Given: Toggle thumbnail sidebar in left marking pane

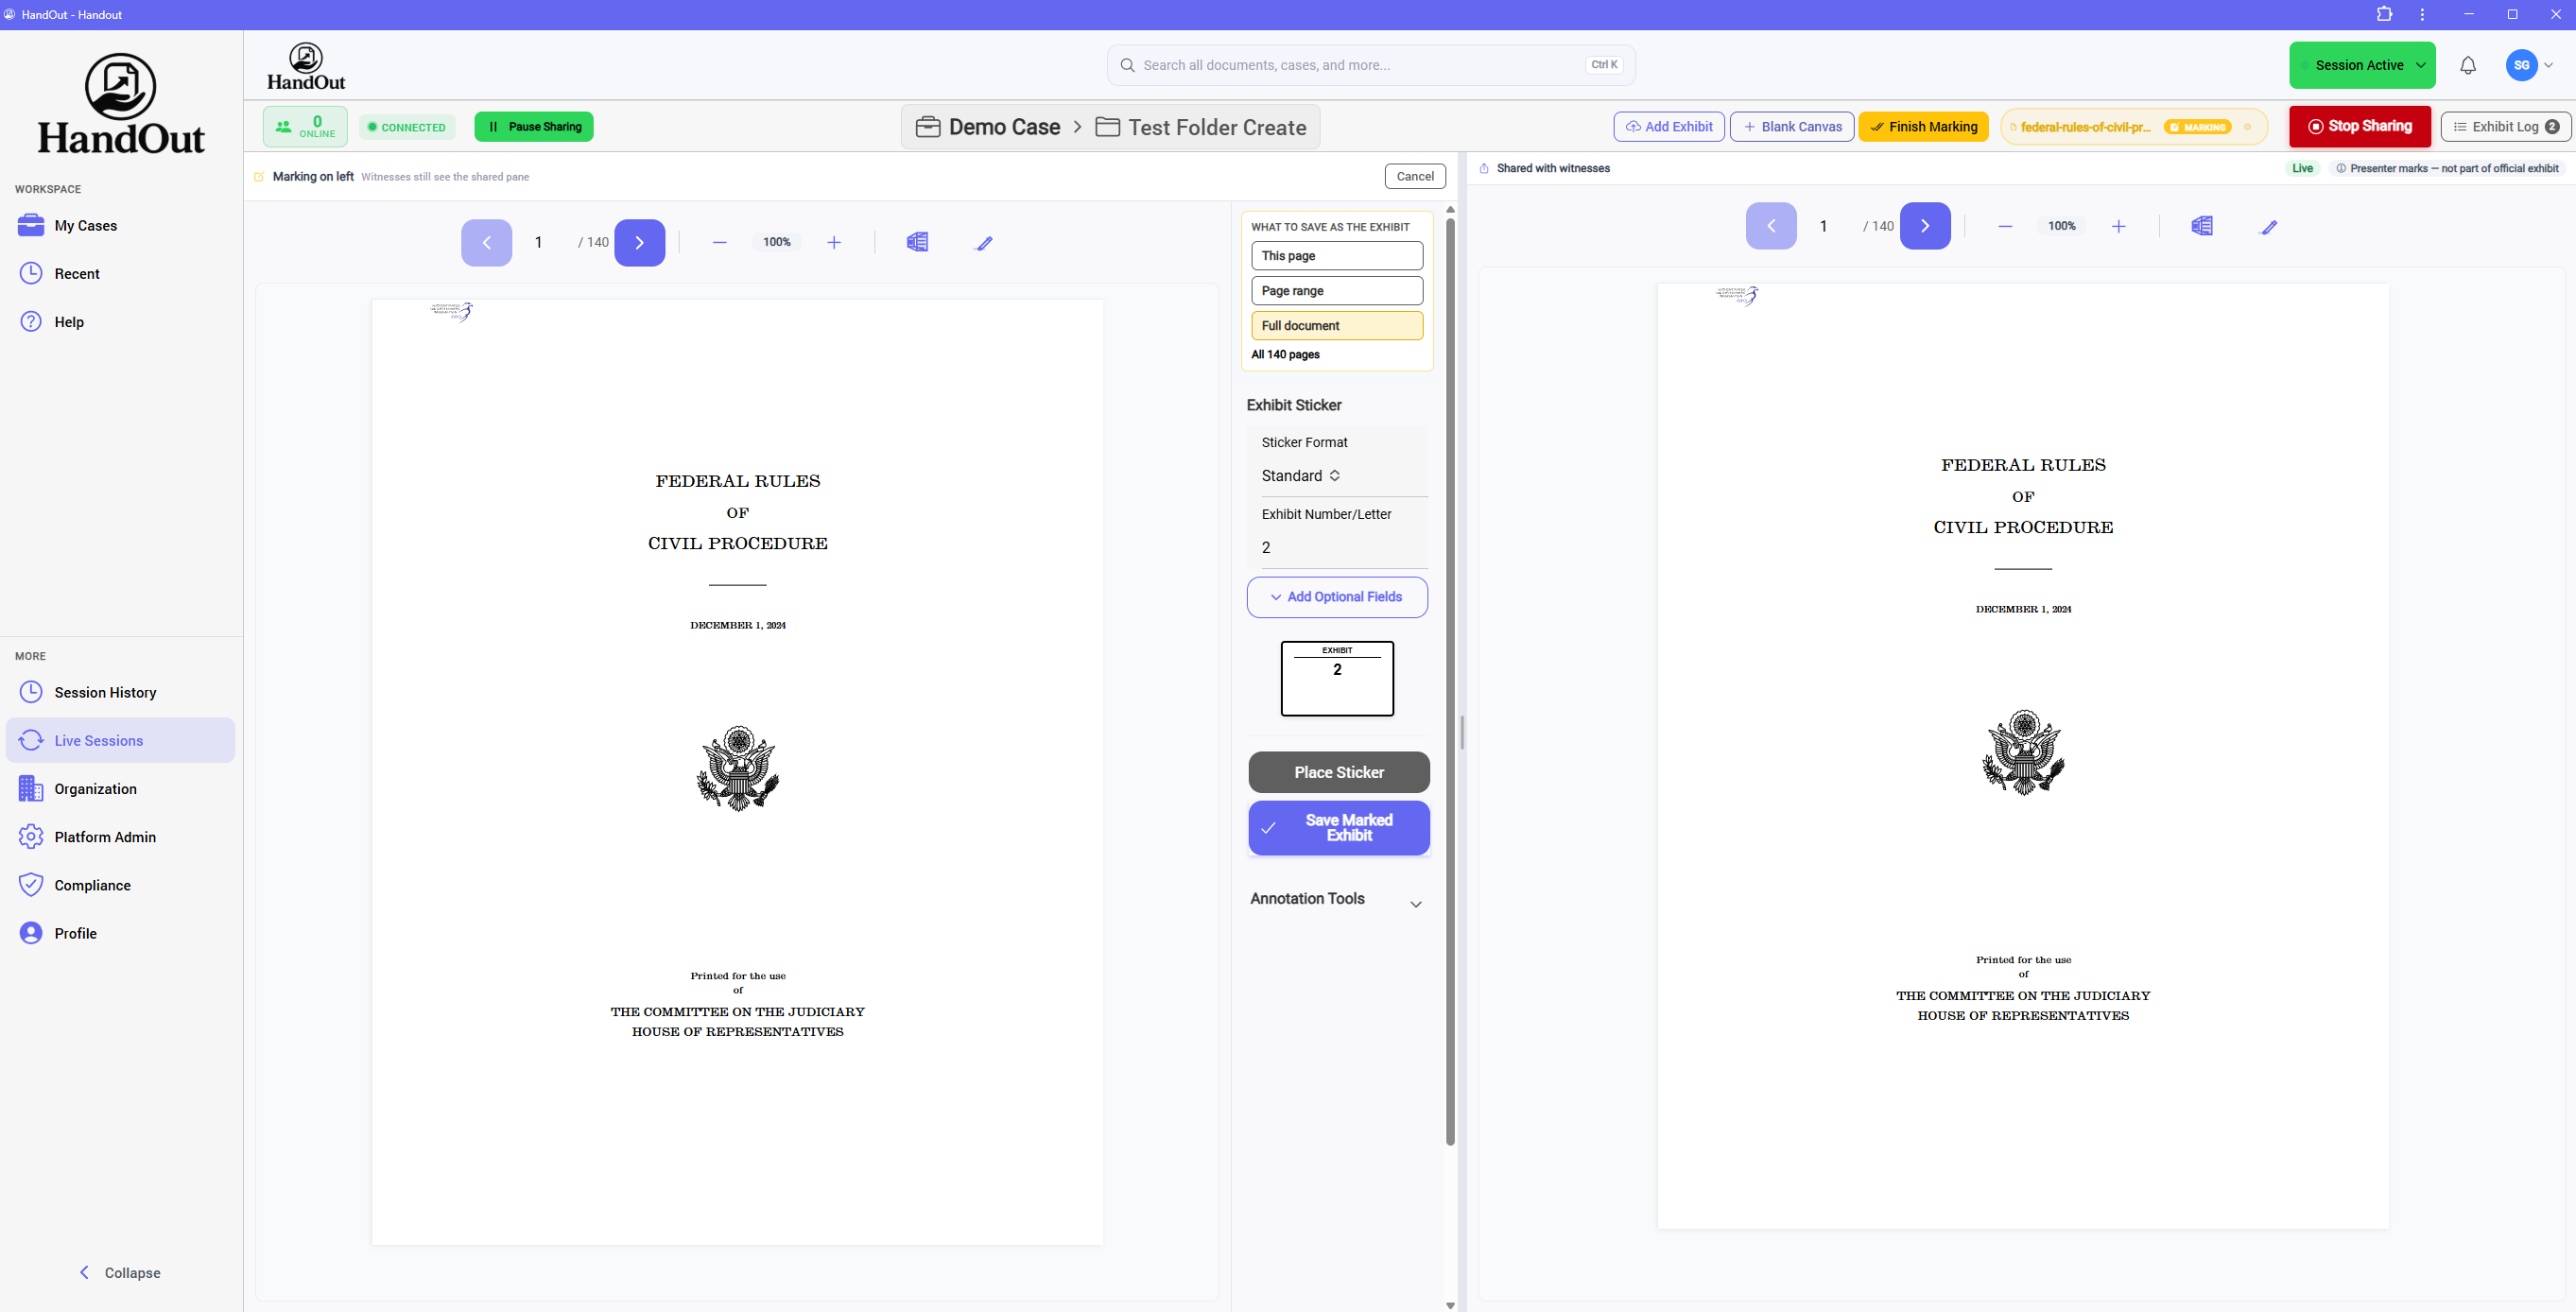Looking at the screenshot, I should (917, 242).
